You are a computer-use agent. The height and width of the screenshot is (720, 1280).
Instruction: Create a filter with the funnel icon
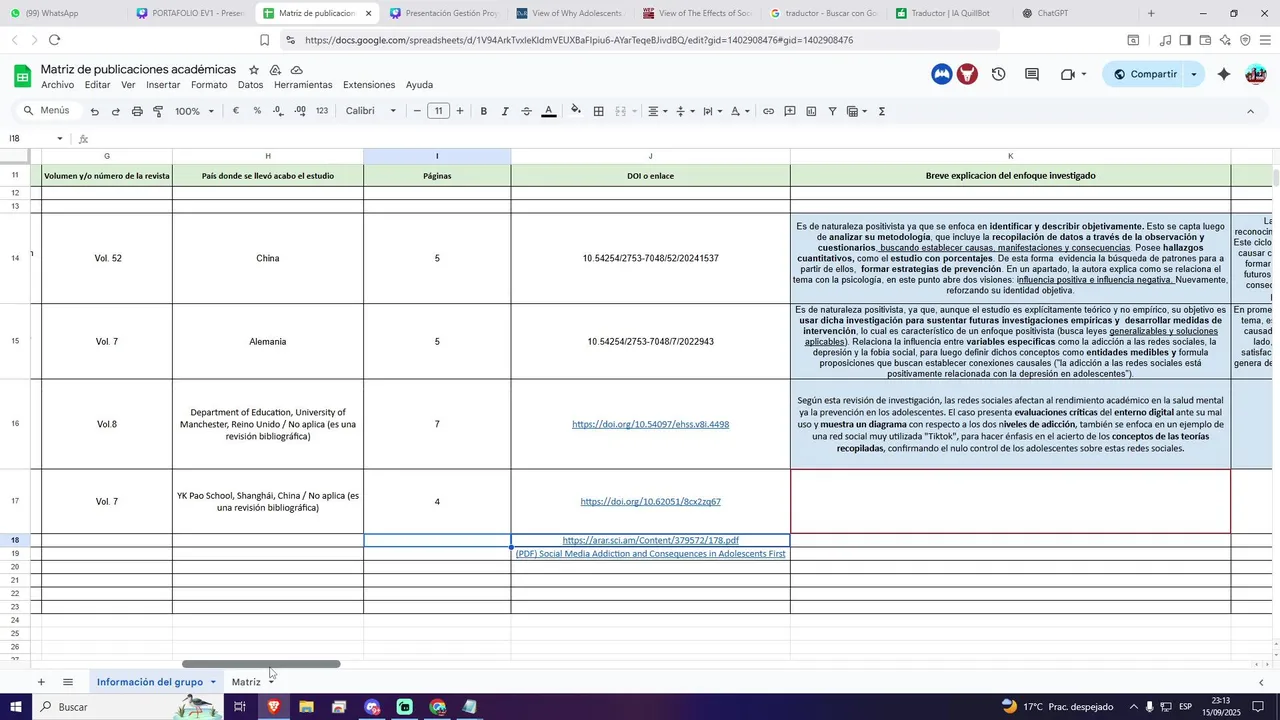click(x=832, y=111)
